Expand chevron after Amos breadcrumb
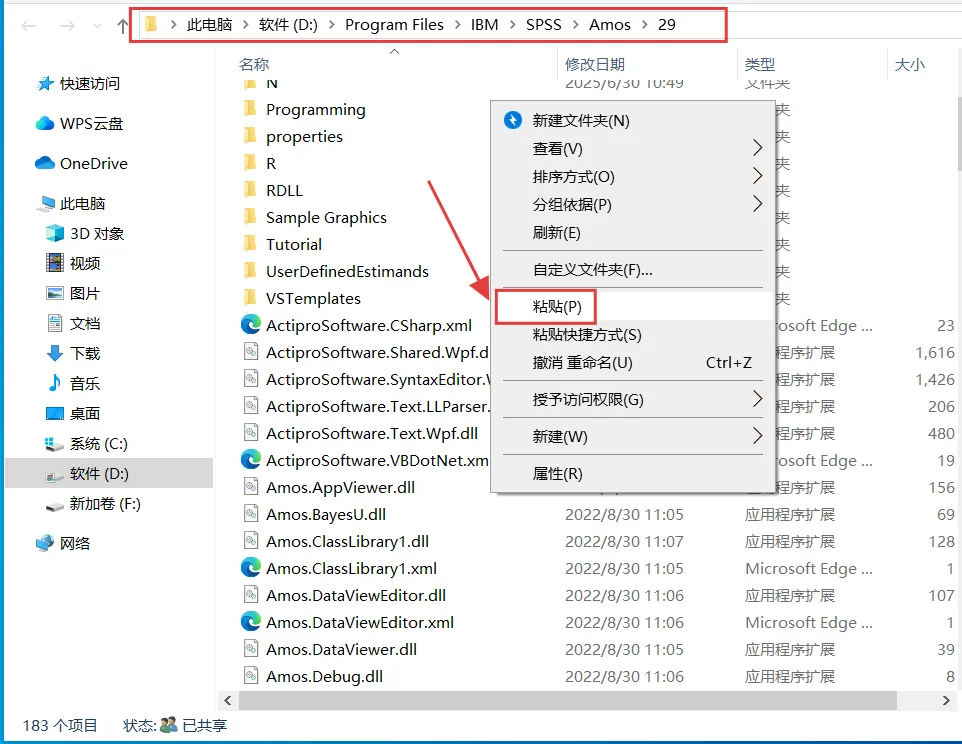 (x=644, y=25)
